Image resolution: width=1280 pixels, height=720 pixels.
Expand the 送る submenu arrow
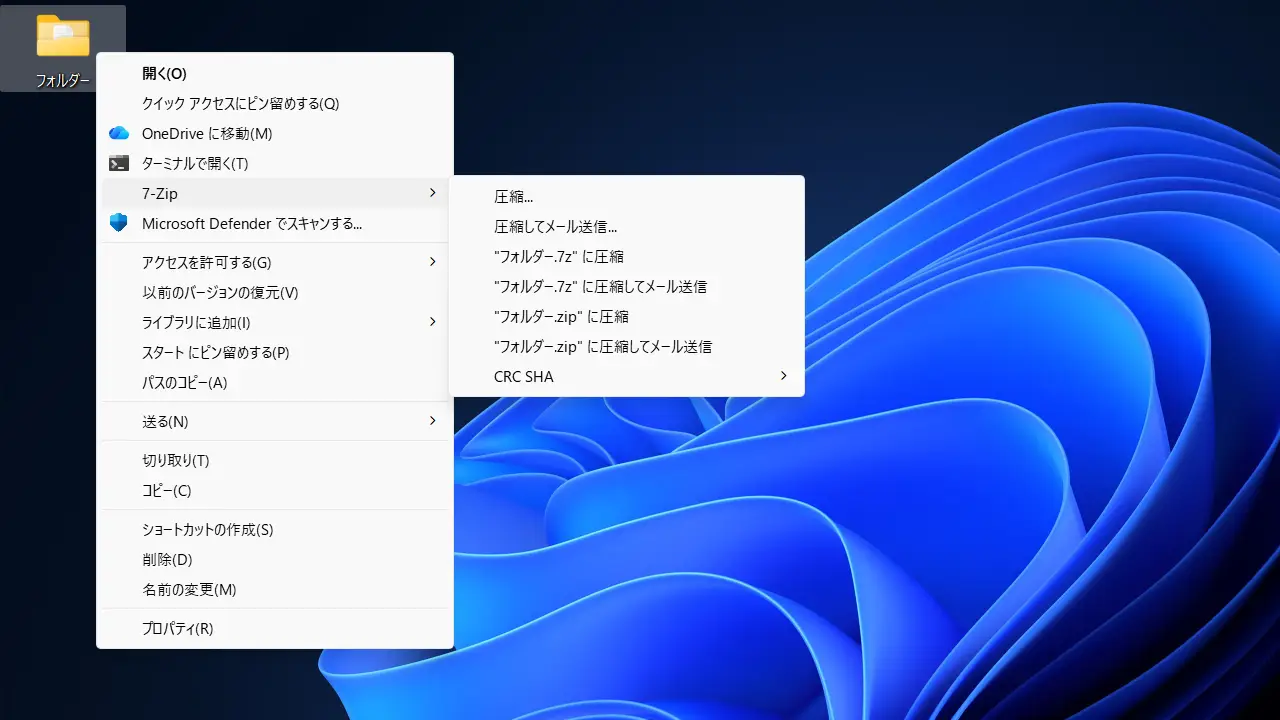pyautogui.click(x=432, y=421)
